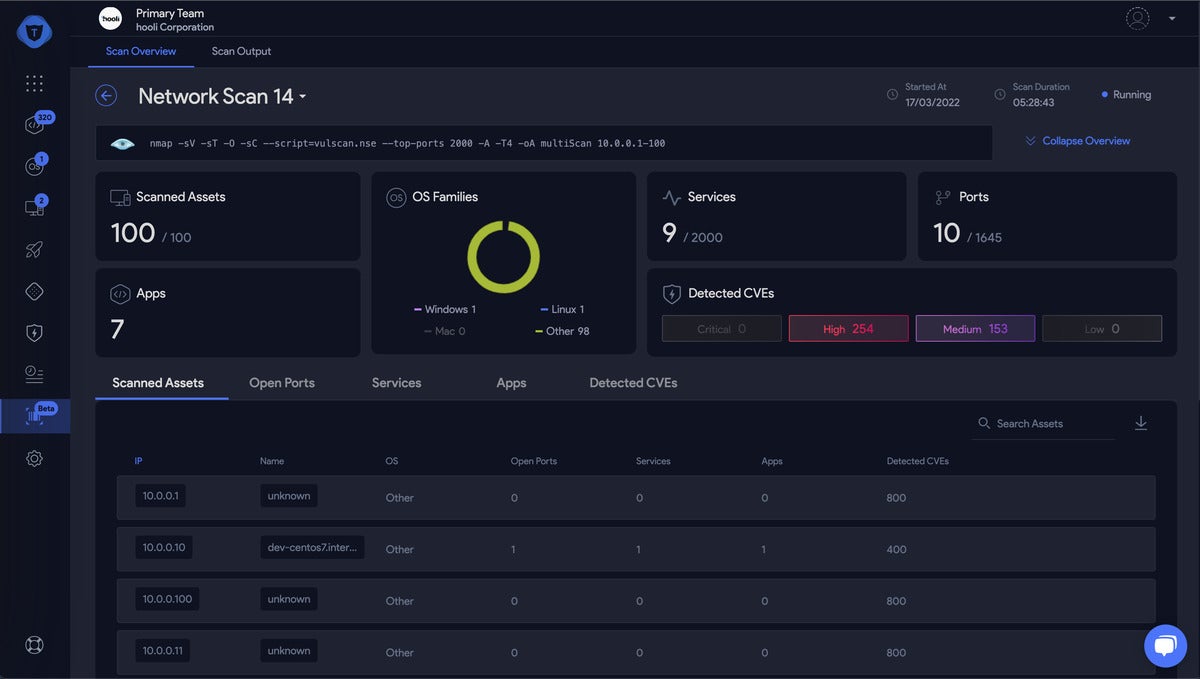Click the Windows 1 legend entry
The image size is (1200, 679).
click(445, 310)
